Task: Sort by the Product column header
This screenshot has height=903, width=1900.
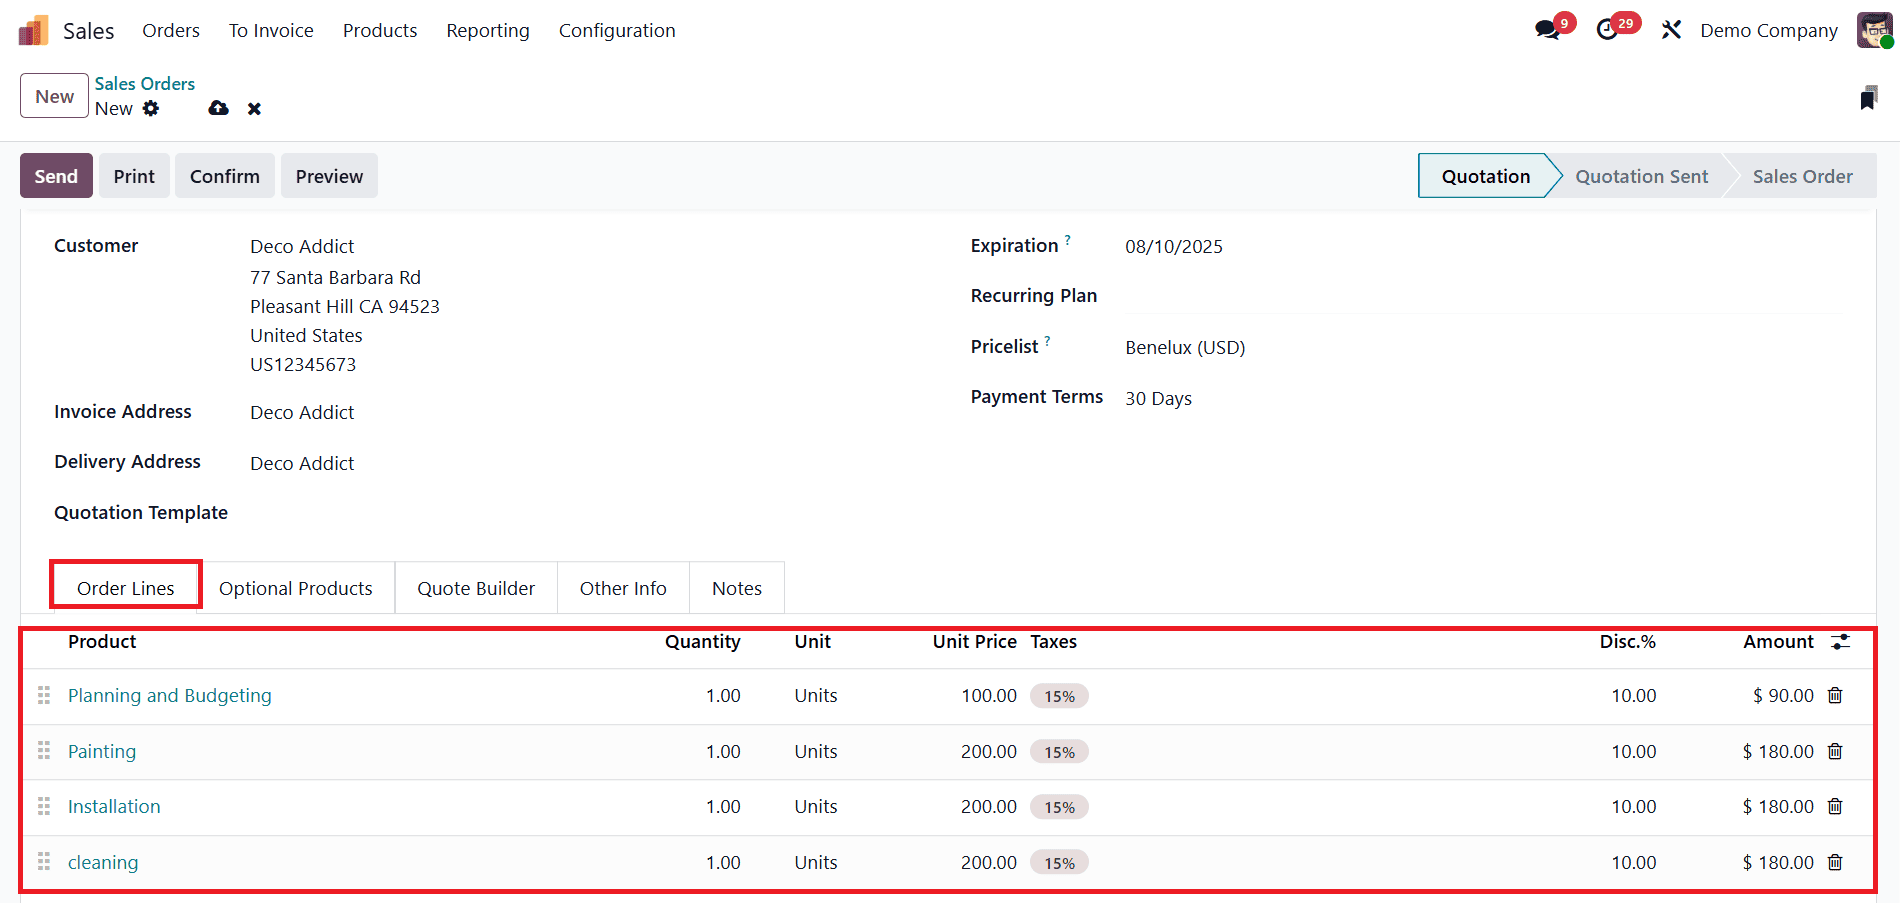Action: 102,642
